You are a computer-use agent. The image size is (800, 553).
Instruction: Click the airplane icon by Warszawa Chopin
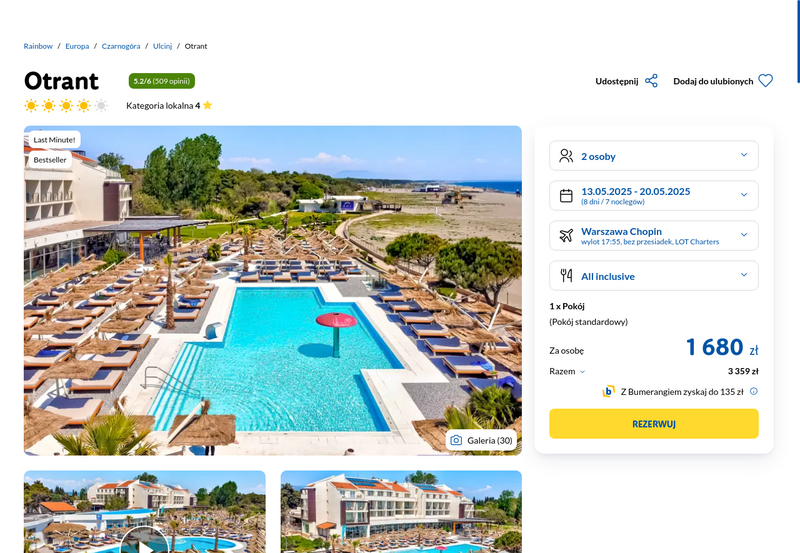[566, 236]
